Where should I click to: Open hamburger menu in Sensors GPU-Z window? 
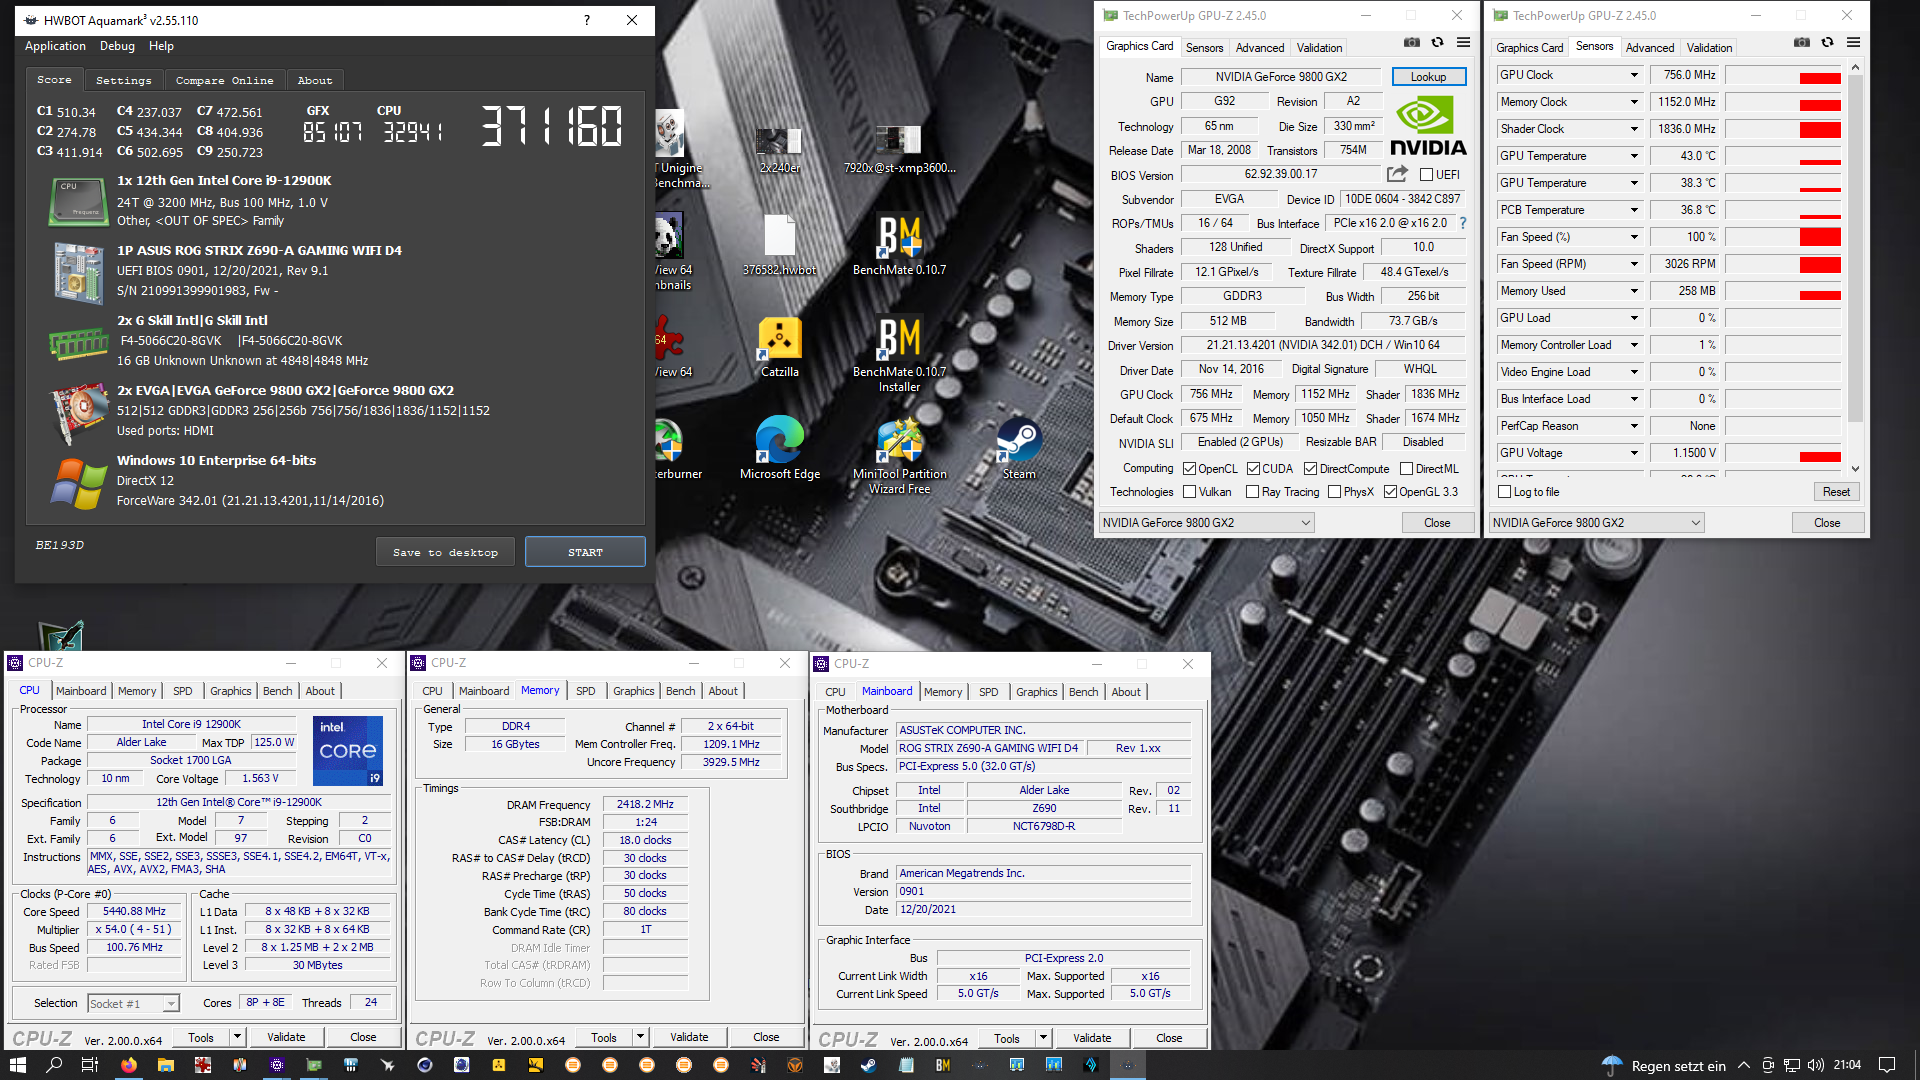(1853, 43)
